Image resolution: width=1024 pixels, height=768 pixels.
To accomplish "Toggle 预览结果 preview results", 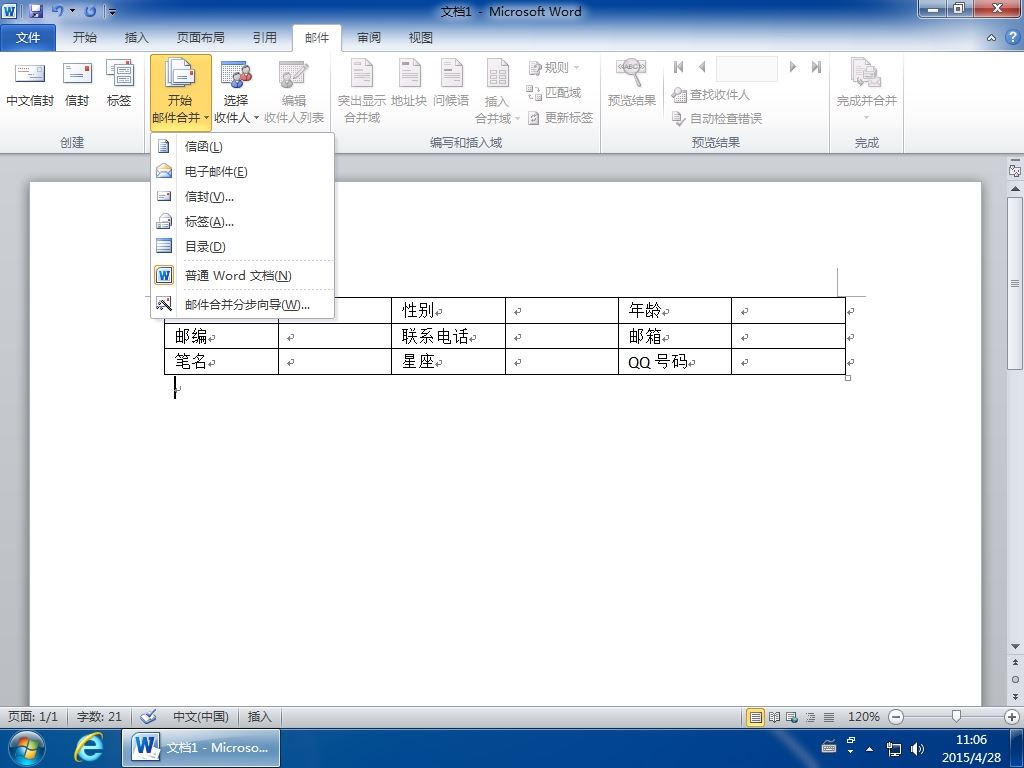I will point(632,84).
